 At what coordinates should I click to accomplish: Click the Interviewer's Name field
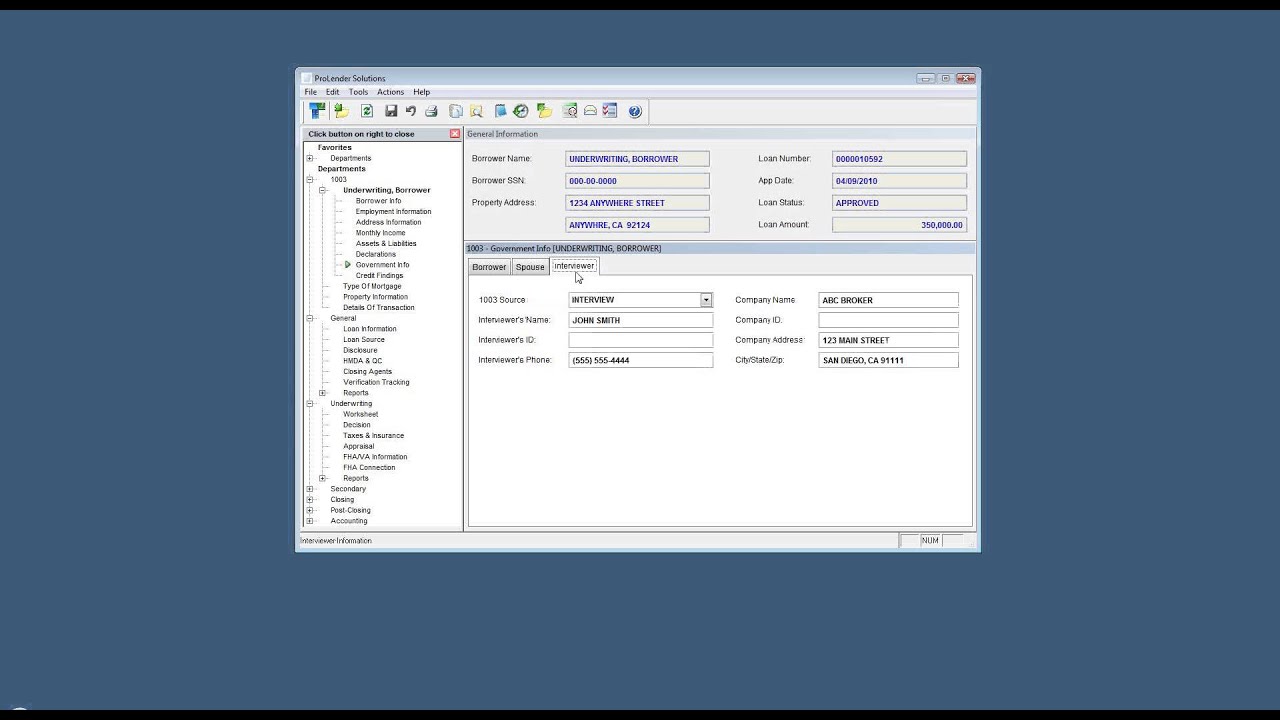point(641,320)
